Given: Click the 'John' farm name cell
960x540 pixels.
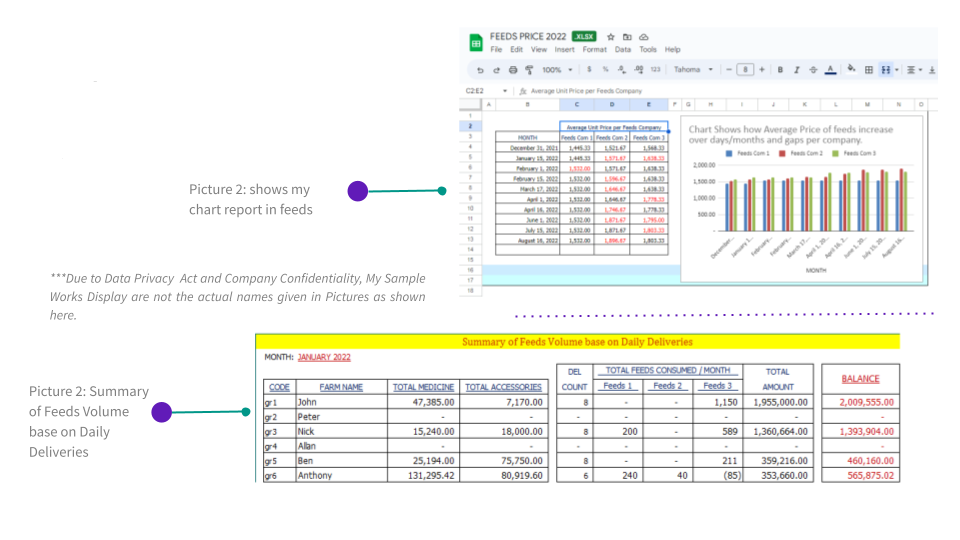Looking at the screenshot, I should pyautogui.click(x=342, y=402).
